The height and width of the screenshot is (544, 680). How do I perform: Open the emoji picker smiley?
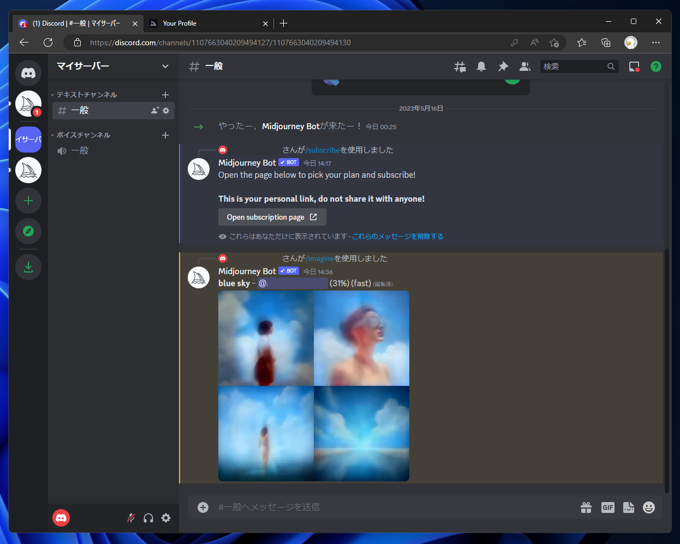click(649, 507)
